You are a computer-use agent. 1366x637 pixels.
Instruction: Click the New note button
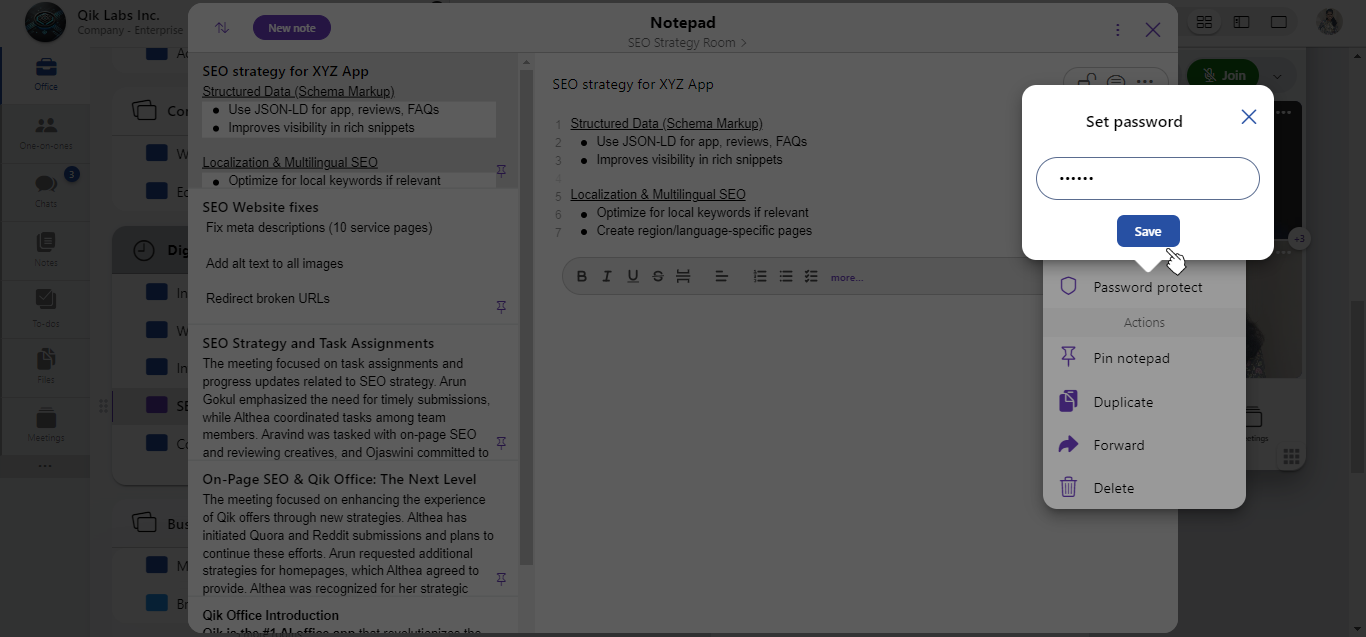click(292, 28)
